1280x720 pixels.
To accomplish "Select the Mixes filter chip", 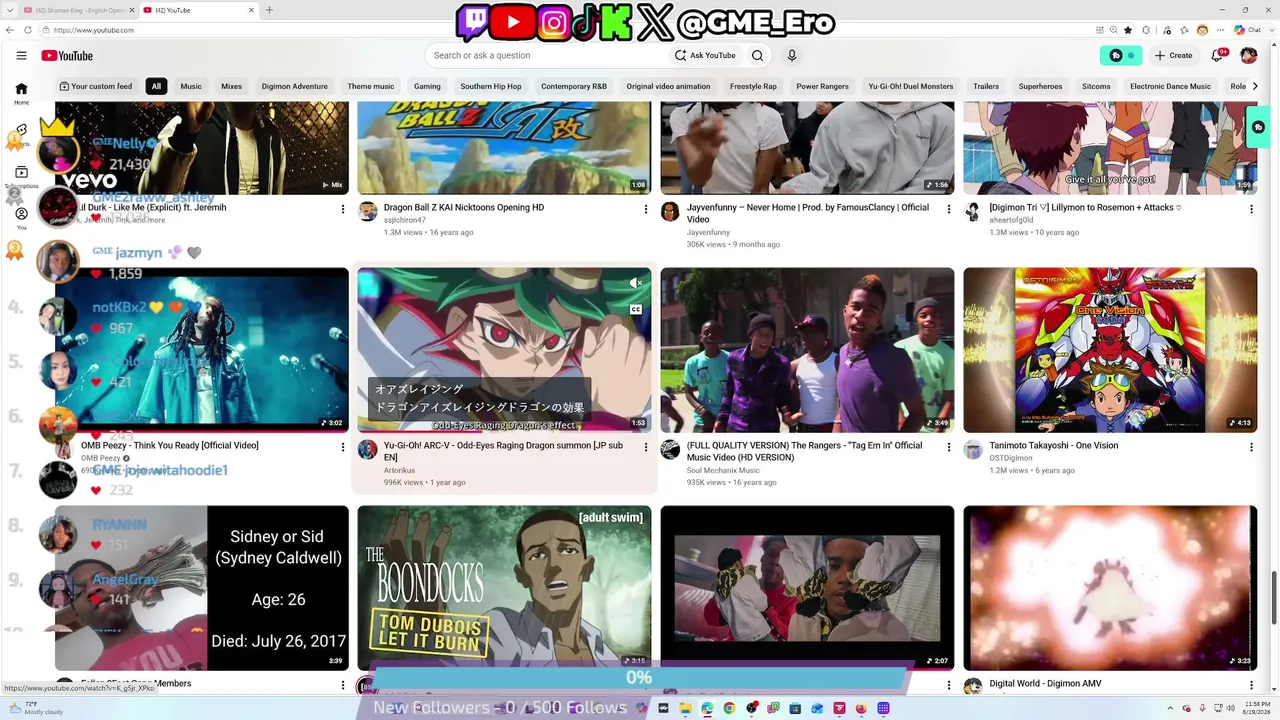I will (232, 86).
